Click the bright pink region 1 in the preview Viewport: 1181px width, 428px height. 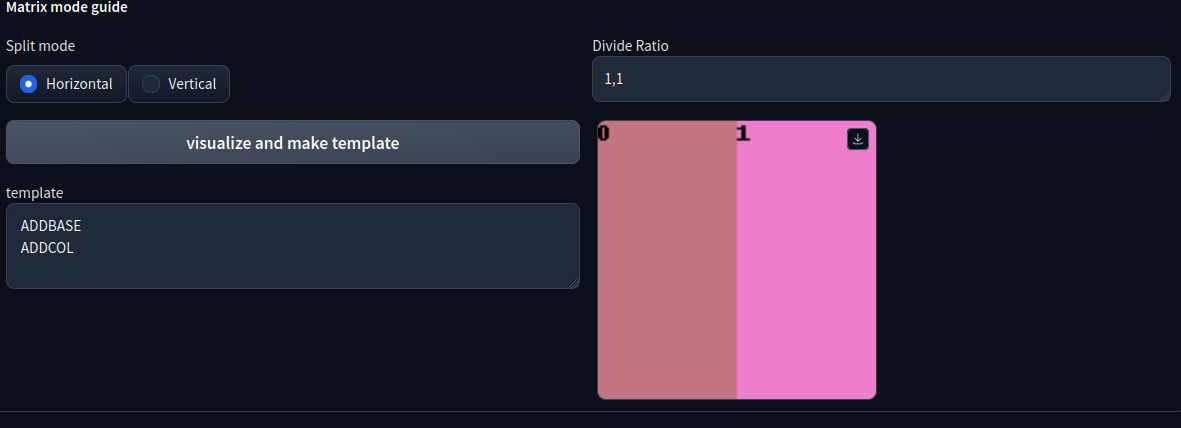[806, 270]
